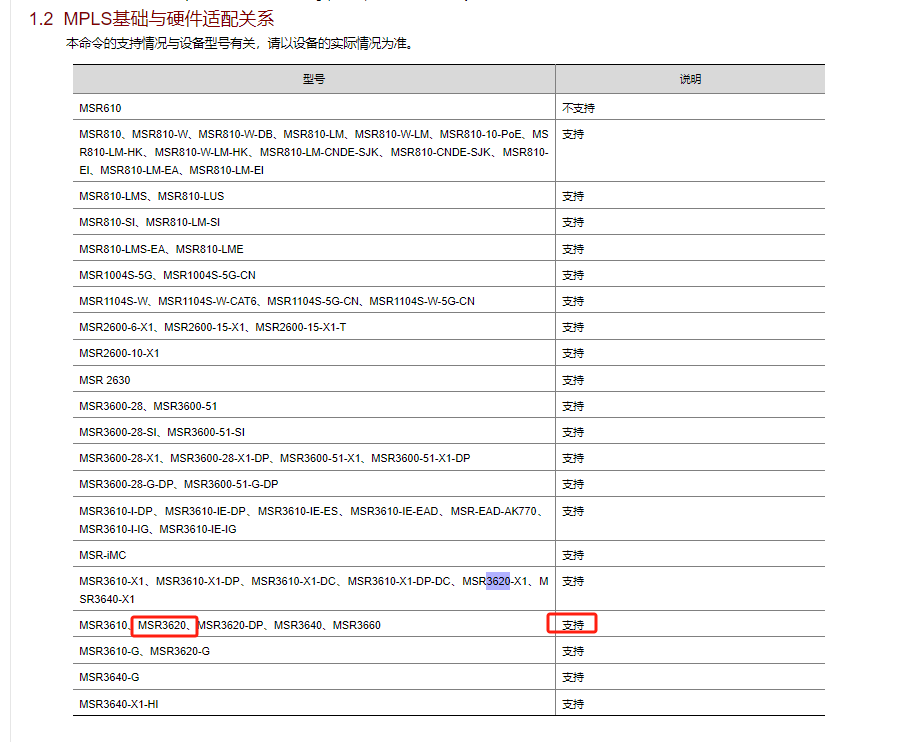Image resolution: width=920 pixels, height=742 pixels.
Task: Click the 'MSR 2630' cell
Action: tap(314, 380)
